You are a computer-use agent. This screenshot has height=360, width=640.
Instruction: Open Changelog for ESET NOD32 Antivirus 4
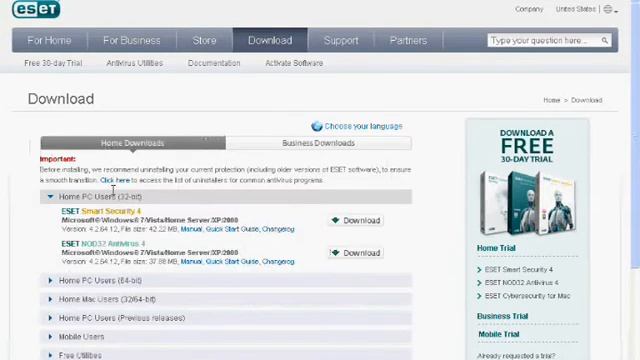point(278,262)
